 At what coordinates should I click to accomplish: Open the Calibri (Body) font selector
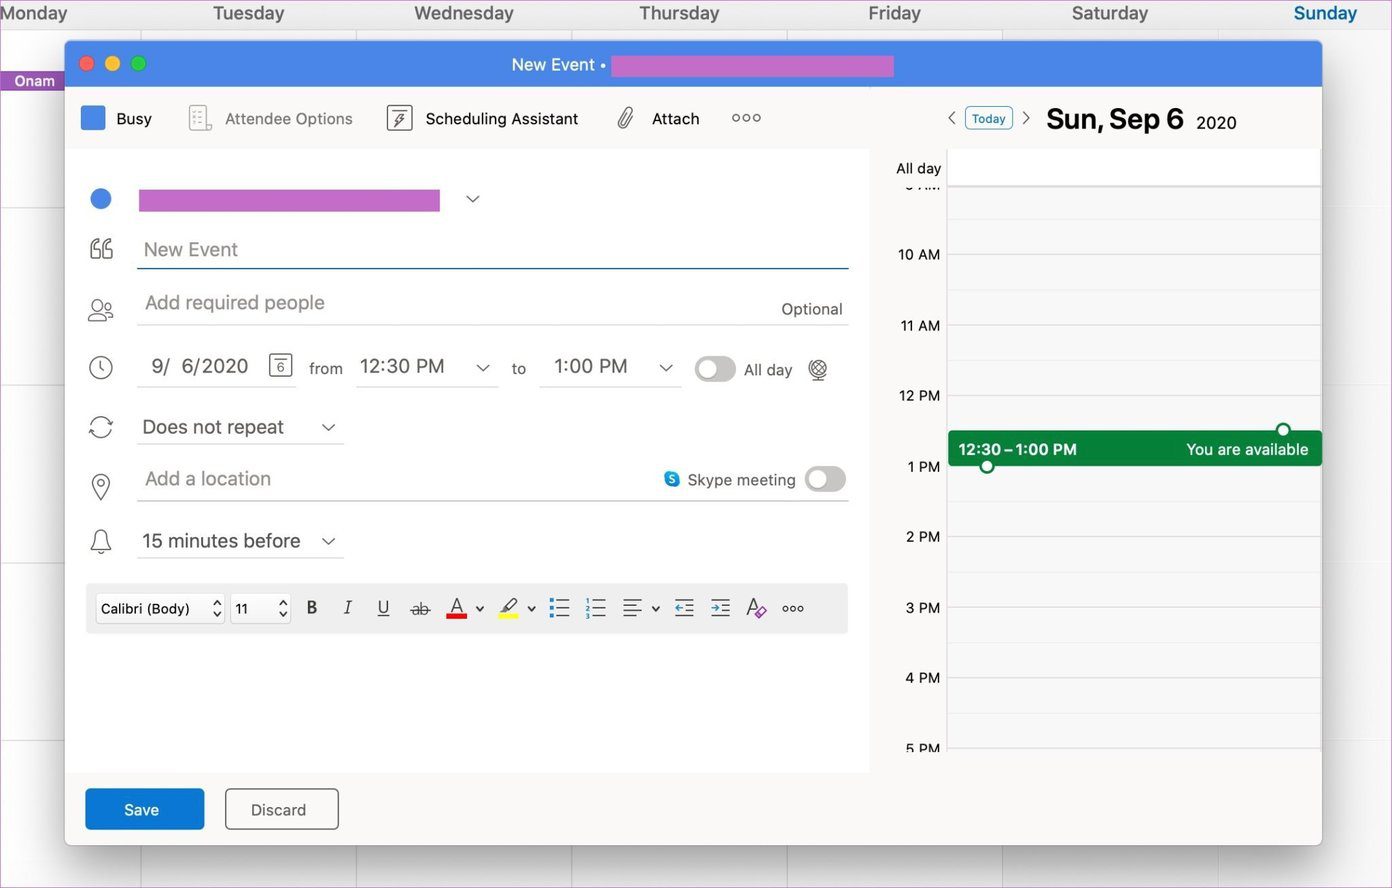pos(160,608)
